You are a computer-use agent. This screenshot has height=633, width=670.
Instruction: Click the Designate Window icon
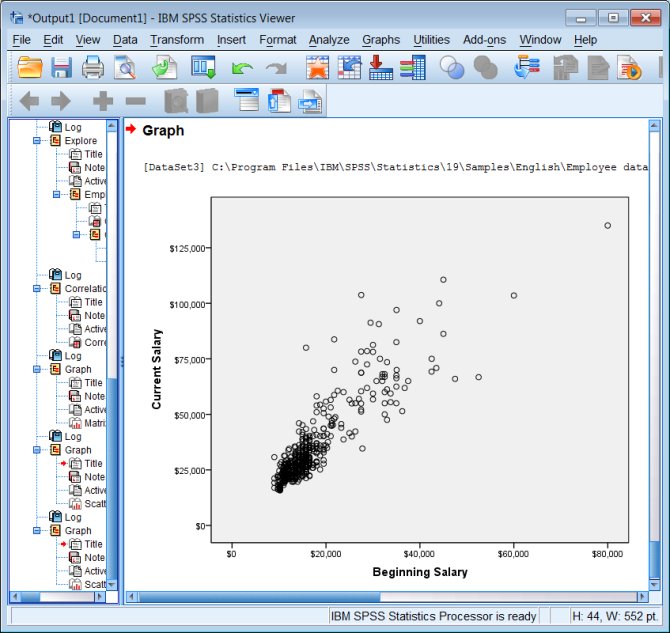click(x=527, y=68)
